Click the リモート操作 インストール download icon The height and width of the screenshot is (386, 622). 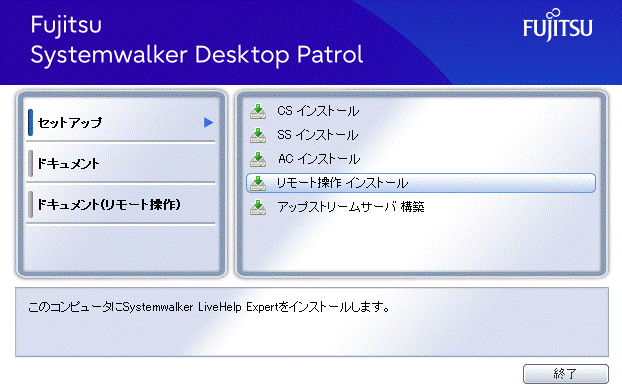[x=258, y=183]
